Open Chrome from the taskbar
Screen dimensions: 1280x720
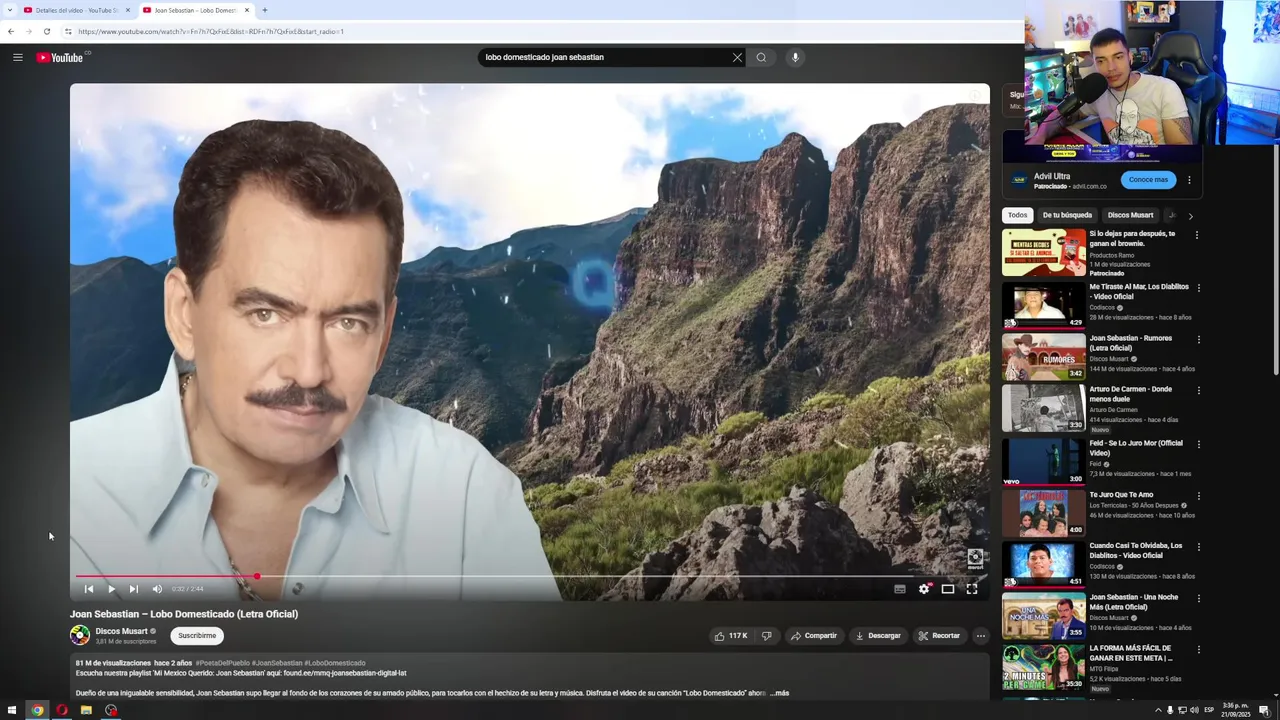(37, 710)
